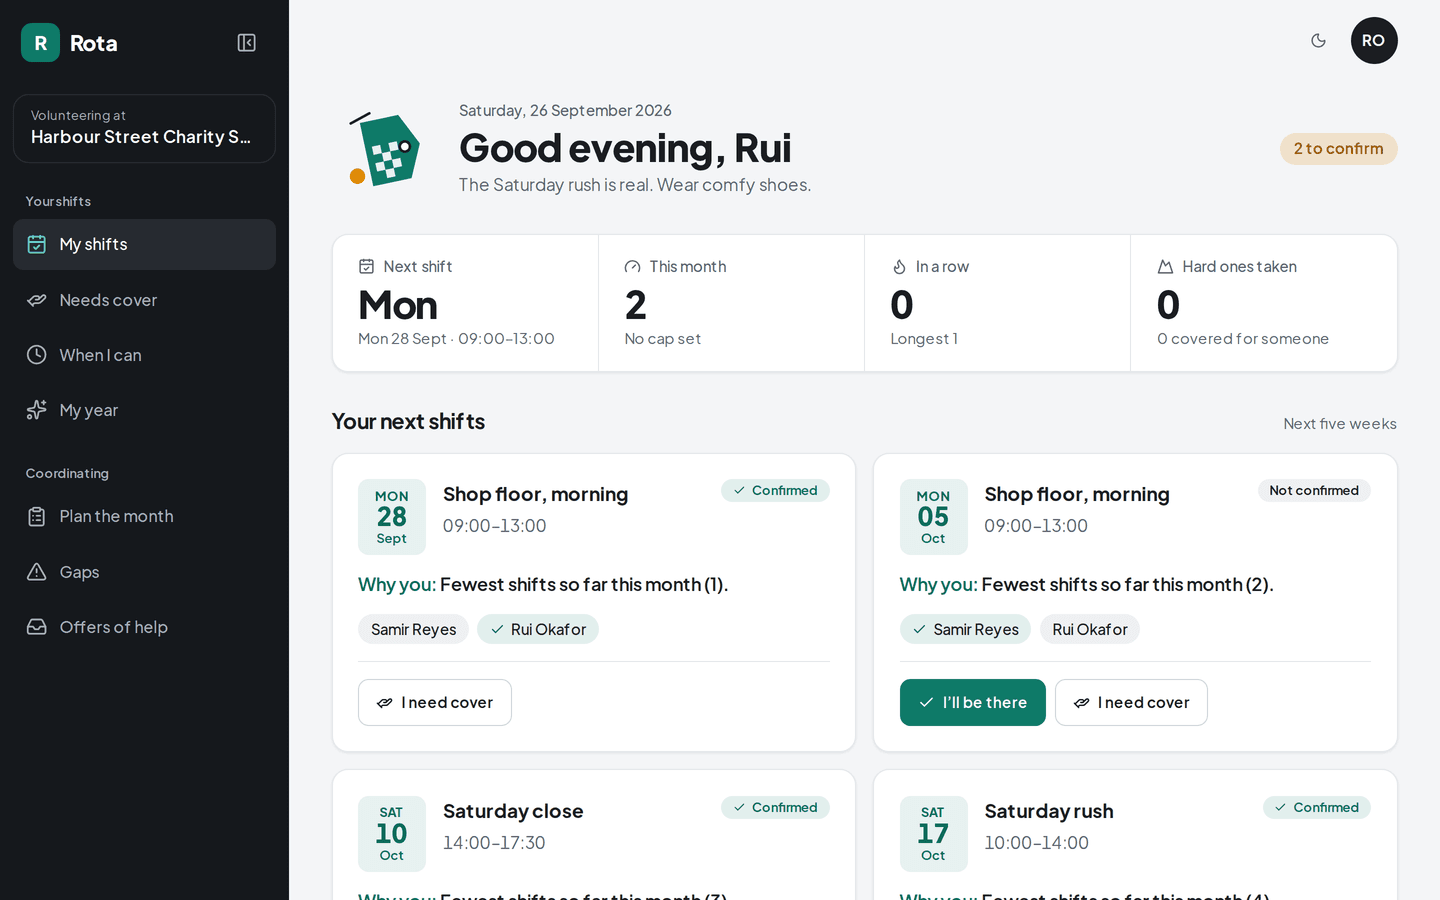Click the Saturday rush shift title

(1049, 811)
